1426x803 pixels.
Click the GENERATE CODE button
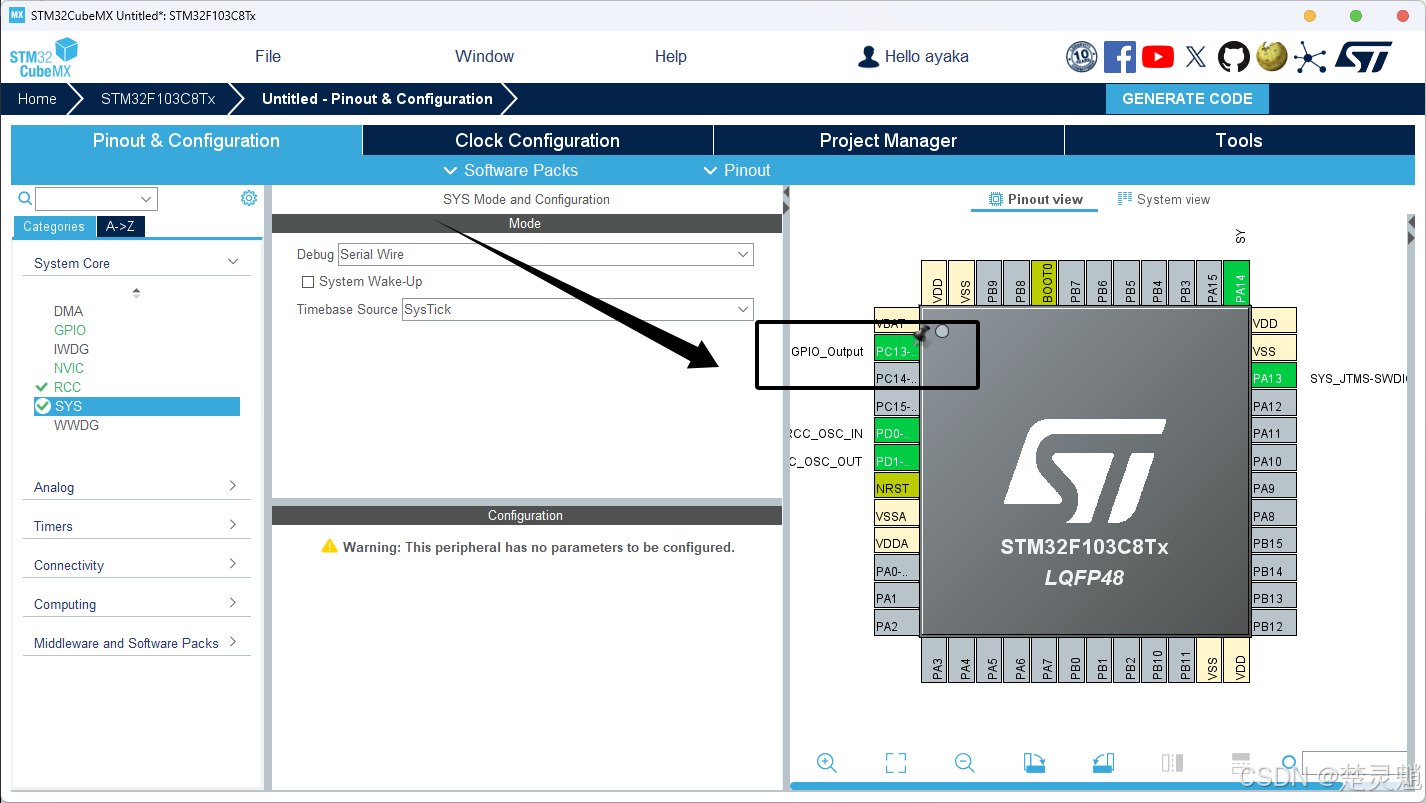pyautogui.click(x=1187, y=99)
